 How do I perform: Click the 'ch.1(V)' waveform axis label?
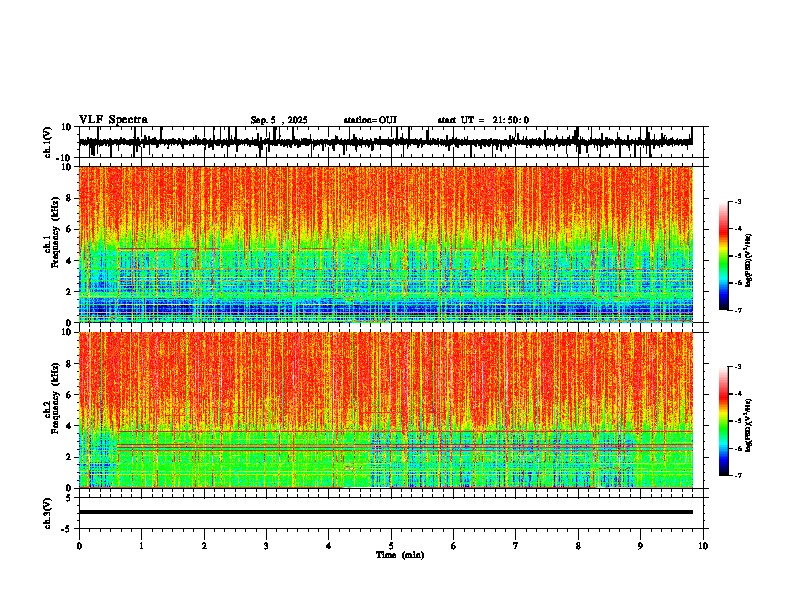pos(48,142)
